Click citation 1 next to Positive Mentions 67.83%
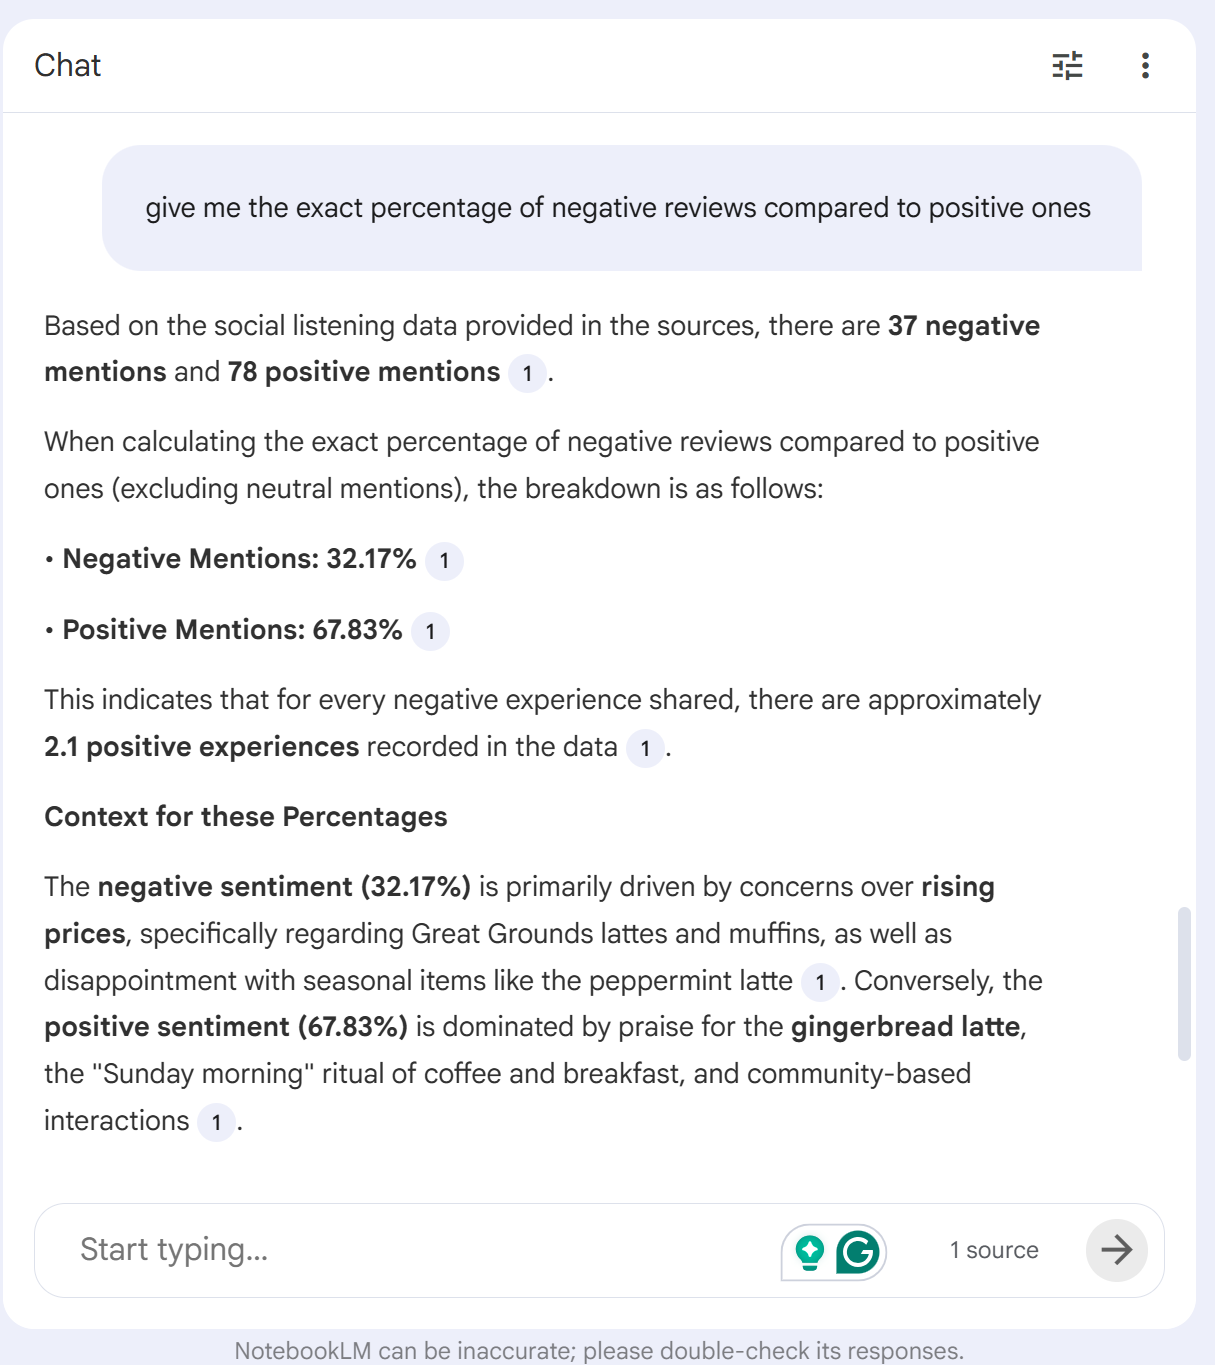Image resolution: width=1215 pixels, height=1365 pixels. tap(430, 632)
